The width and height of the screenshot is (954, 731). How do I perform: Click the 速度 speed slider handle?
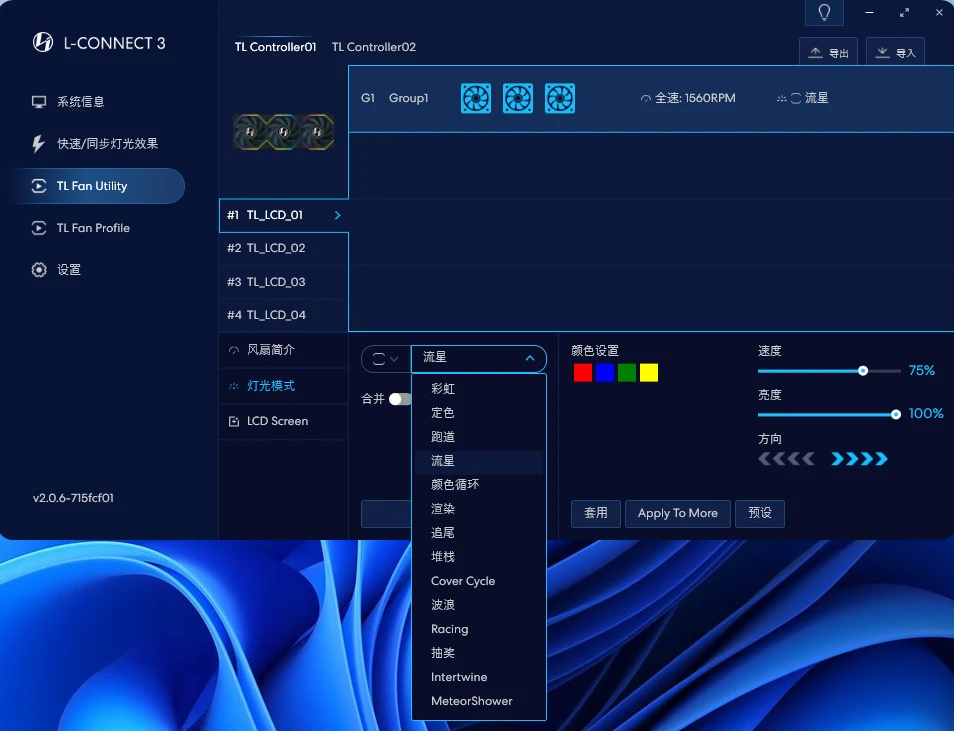click(863, 371)
